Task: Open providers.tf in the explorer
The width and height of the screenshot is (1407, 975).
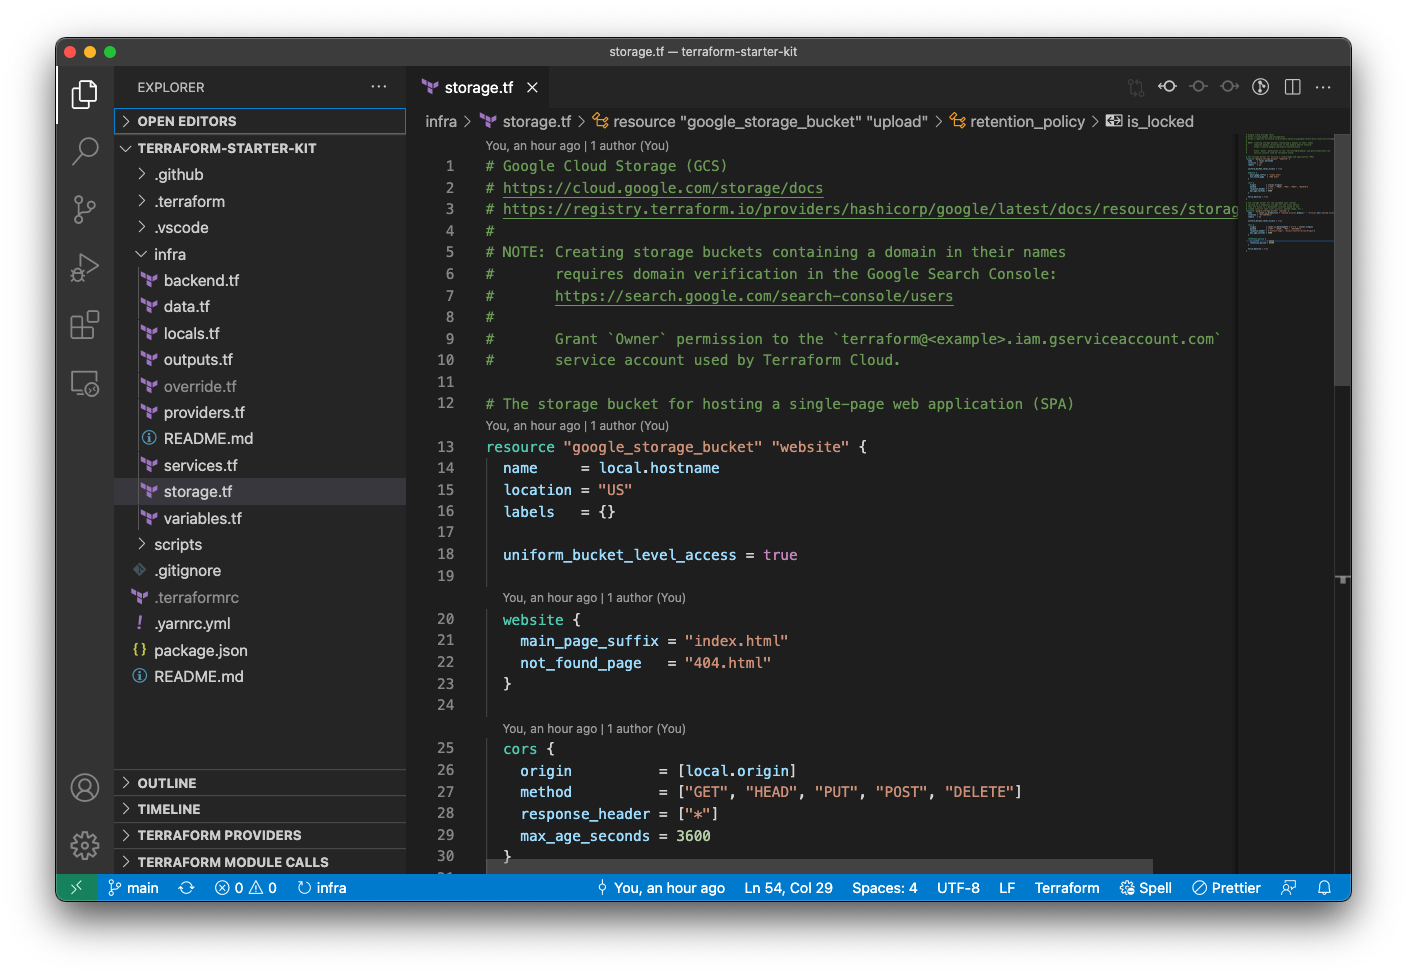Action: (x=260, y=412)
